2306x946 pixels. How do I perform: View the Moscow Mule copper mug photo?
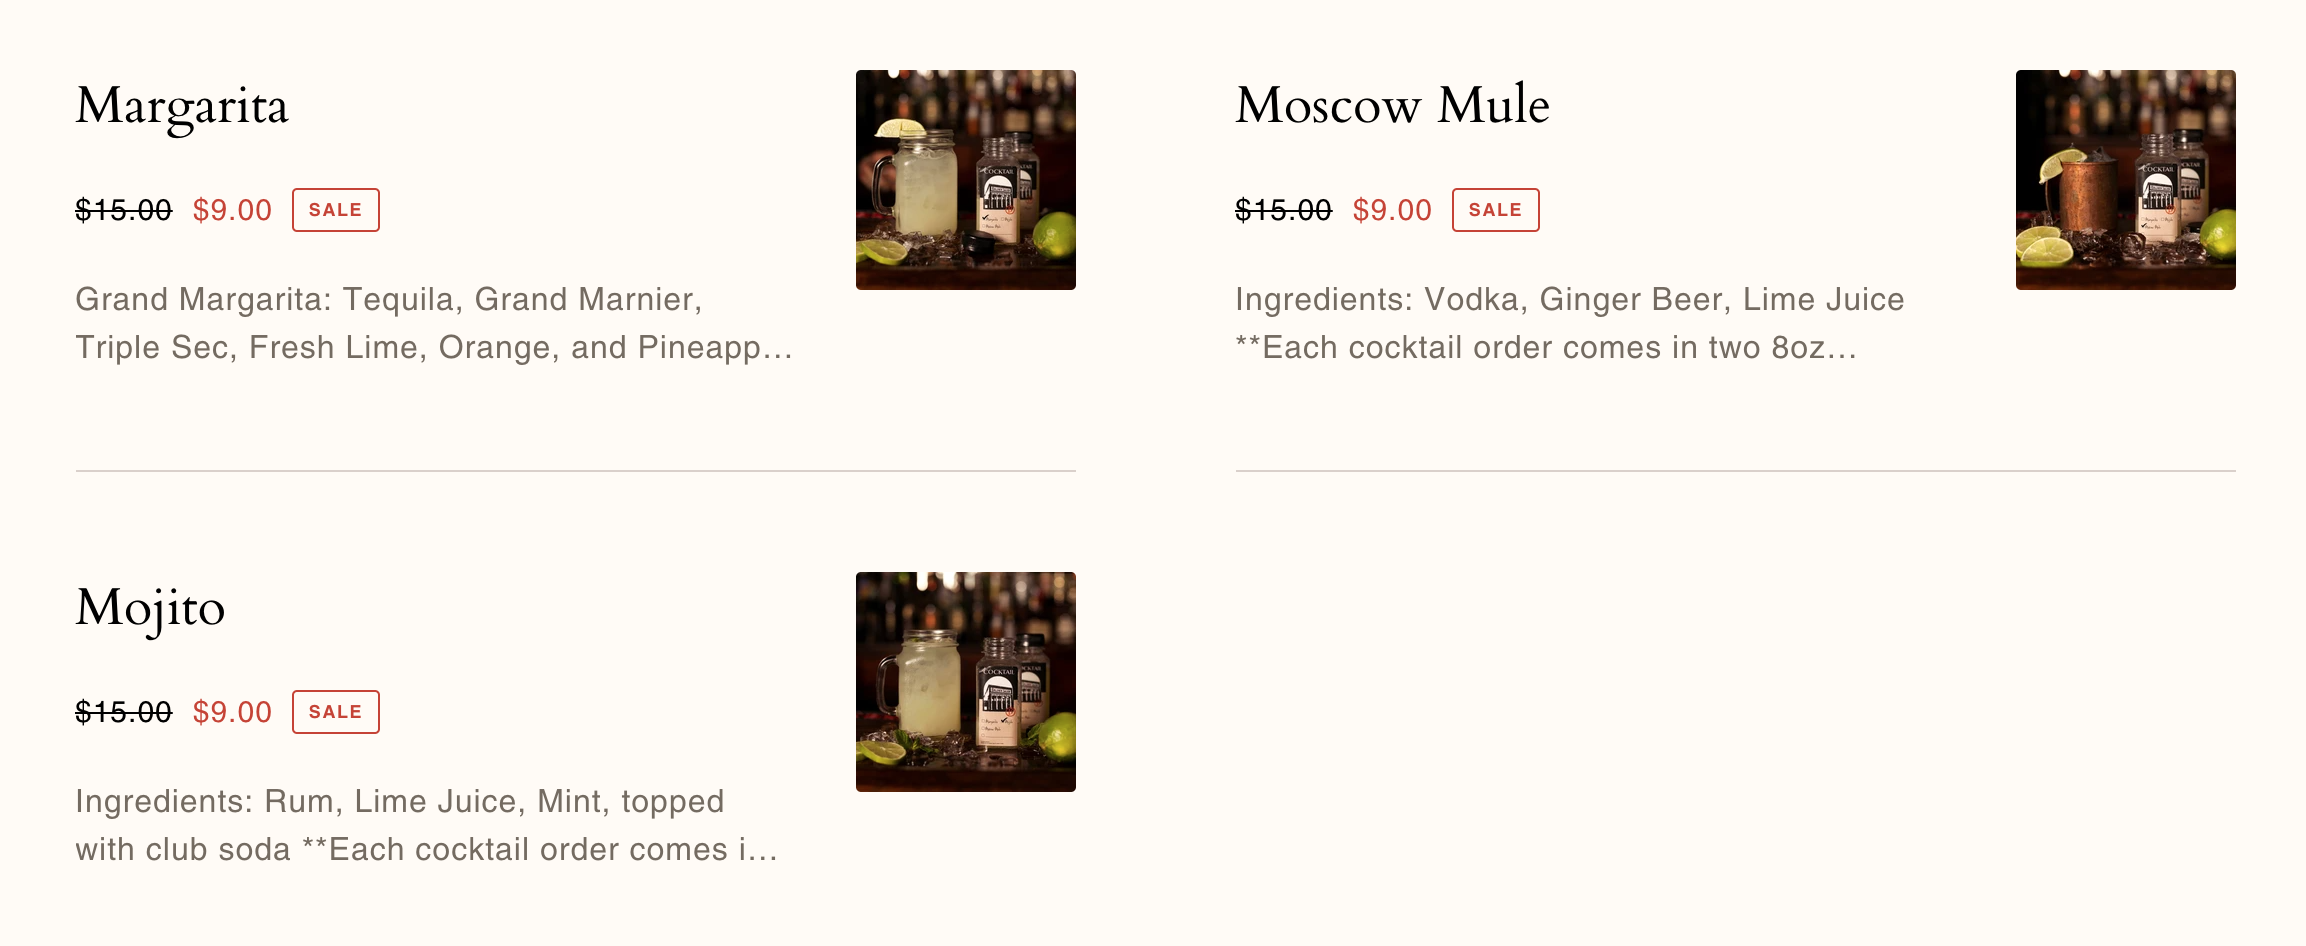(x=2125, y=180)
